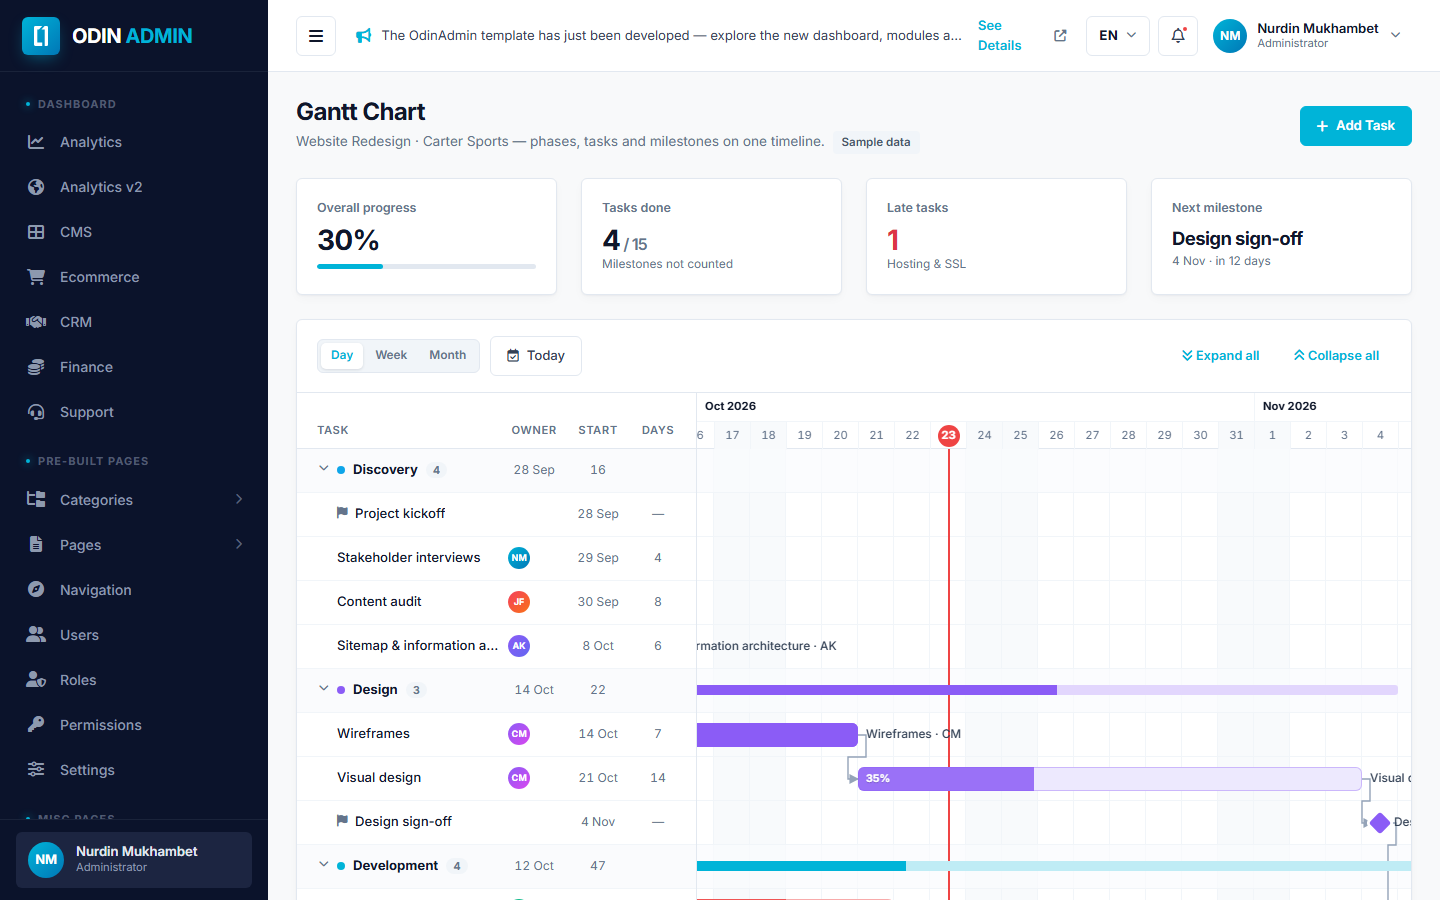
Task: Click the Support headset icon
Action: click(36, 412)
